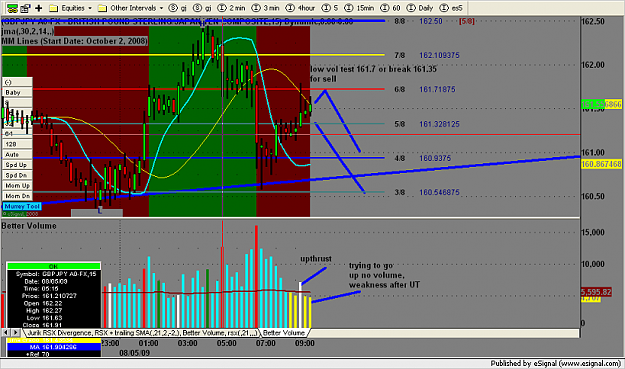
Task: Open the chart properties icon
Action: click(25, 8)
